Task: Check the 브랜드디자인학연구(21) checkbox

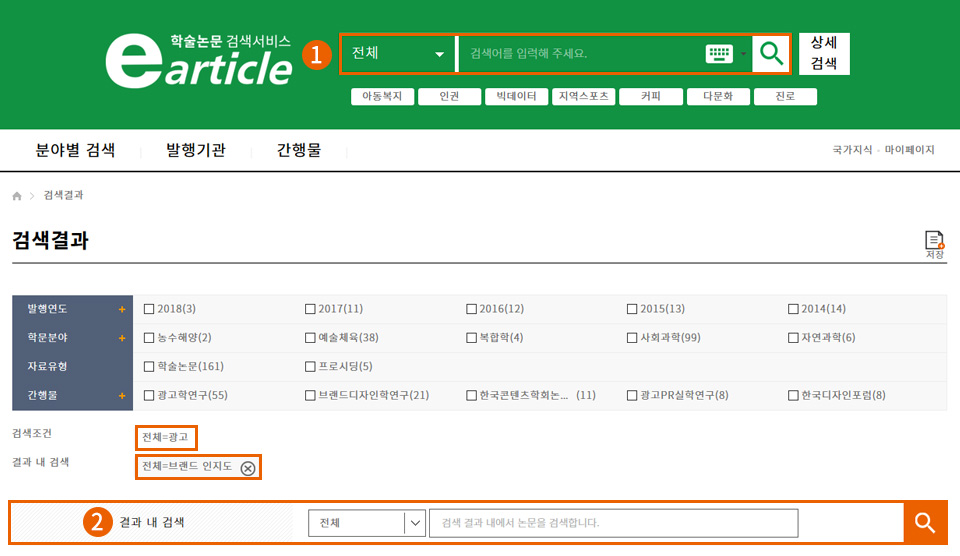Action: (x=310, y=396)
